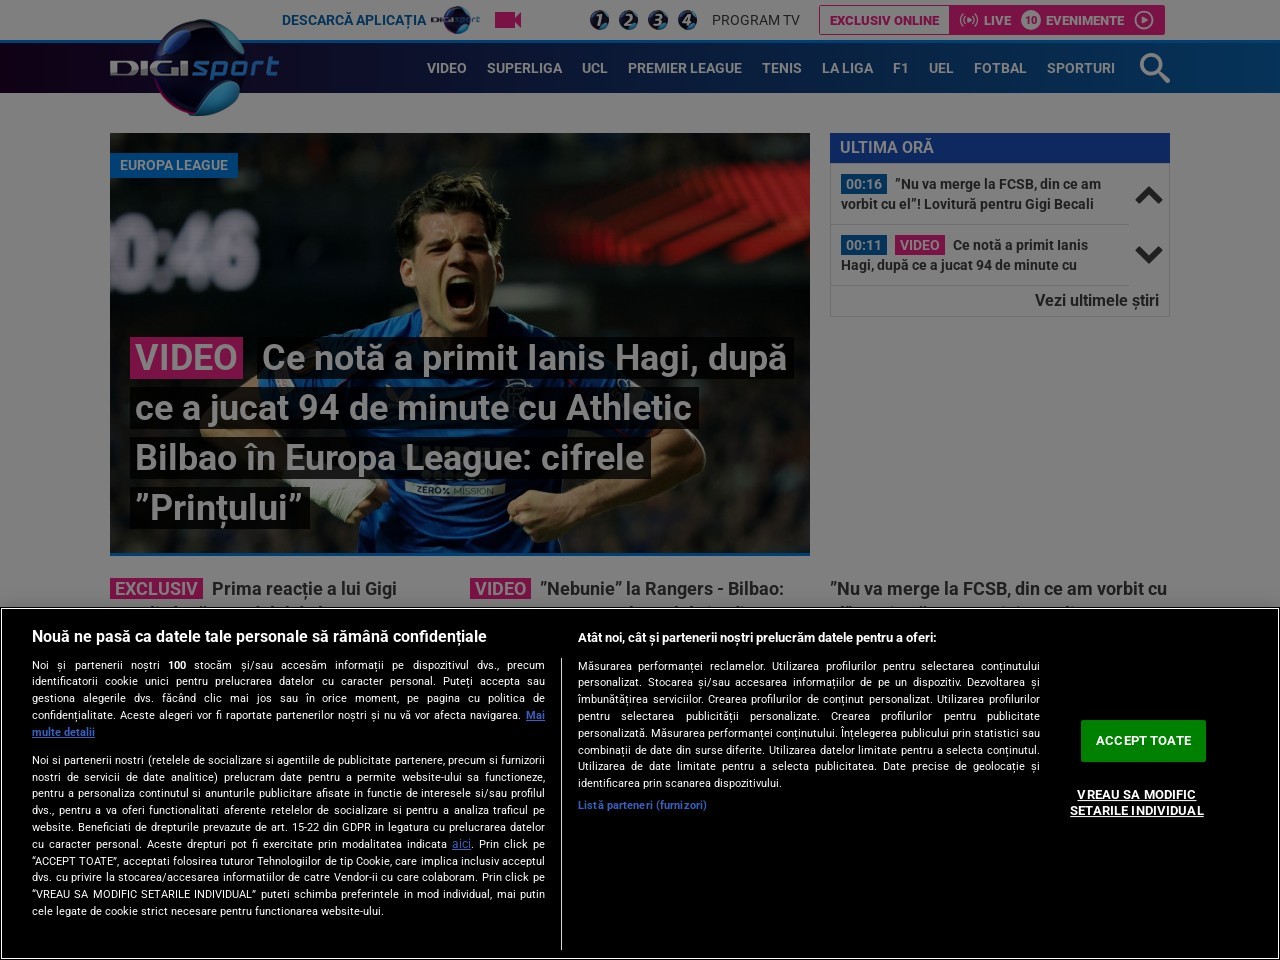Click PROGRAM TV link

coord(756,20)
